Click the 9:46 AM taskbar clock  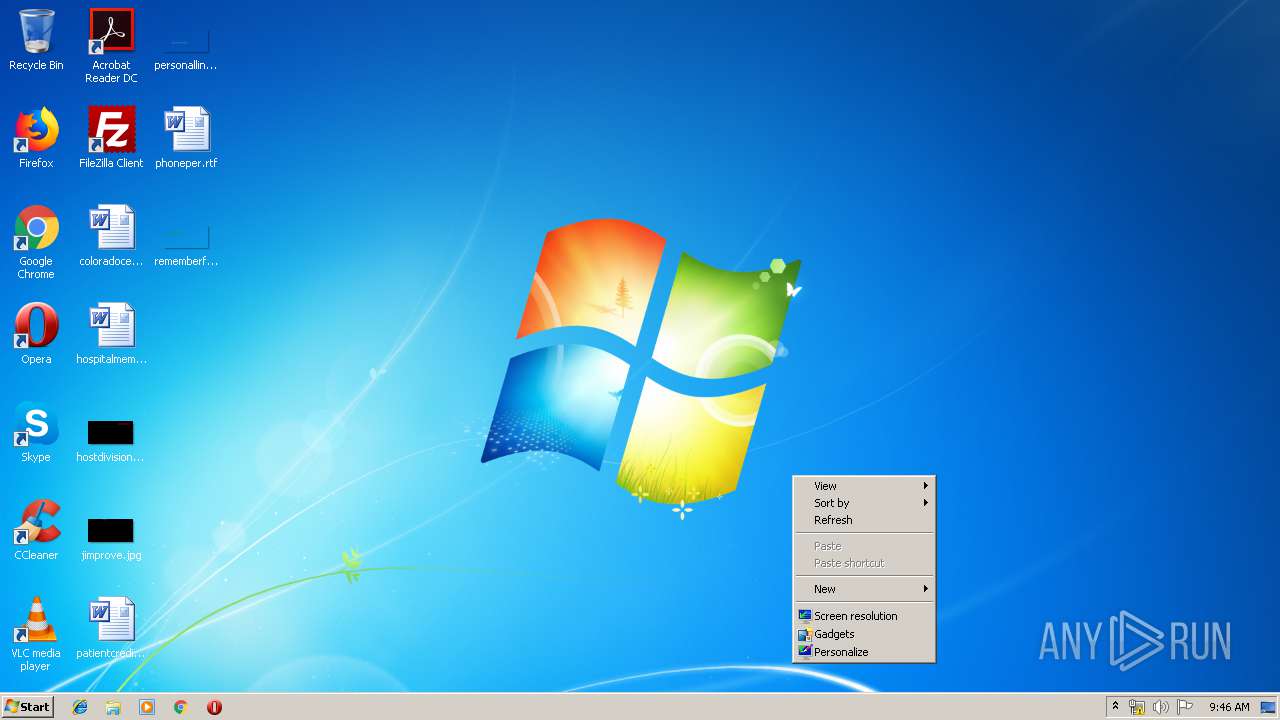coord(1229,707)
